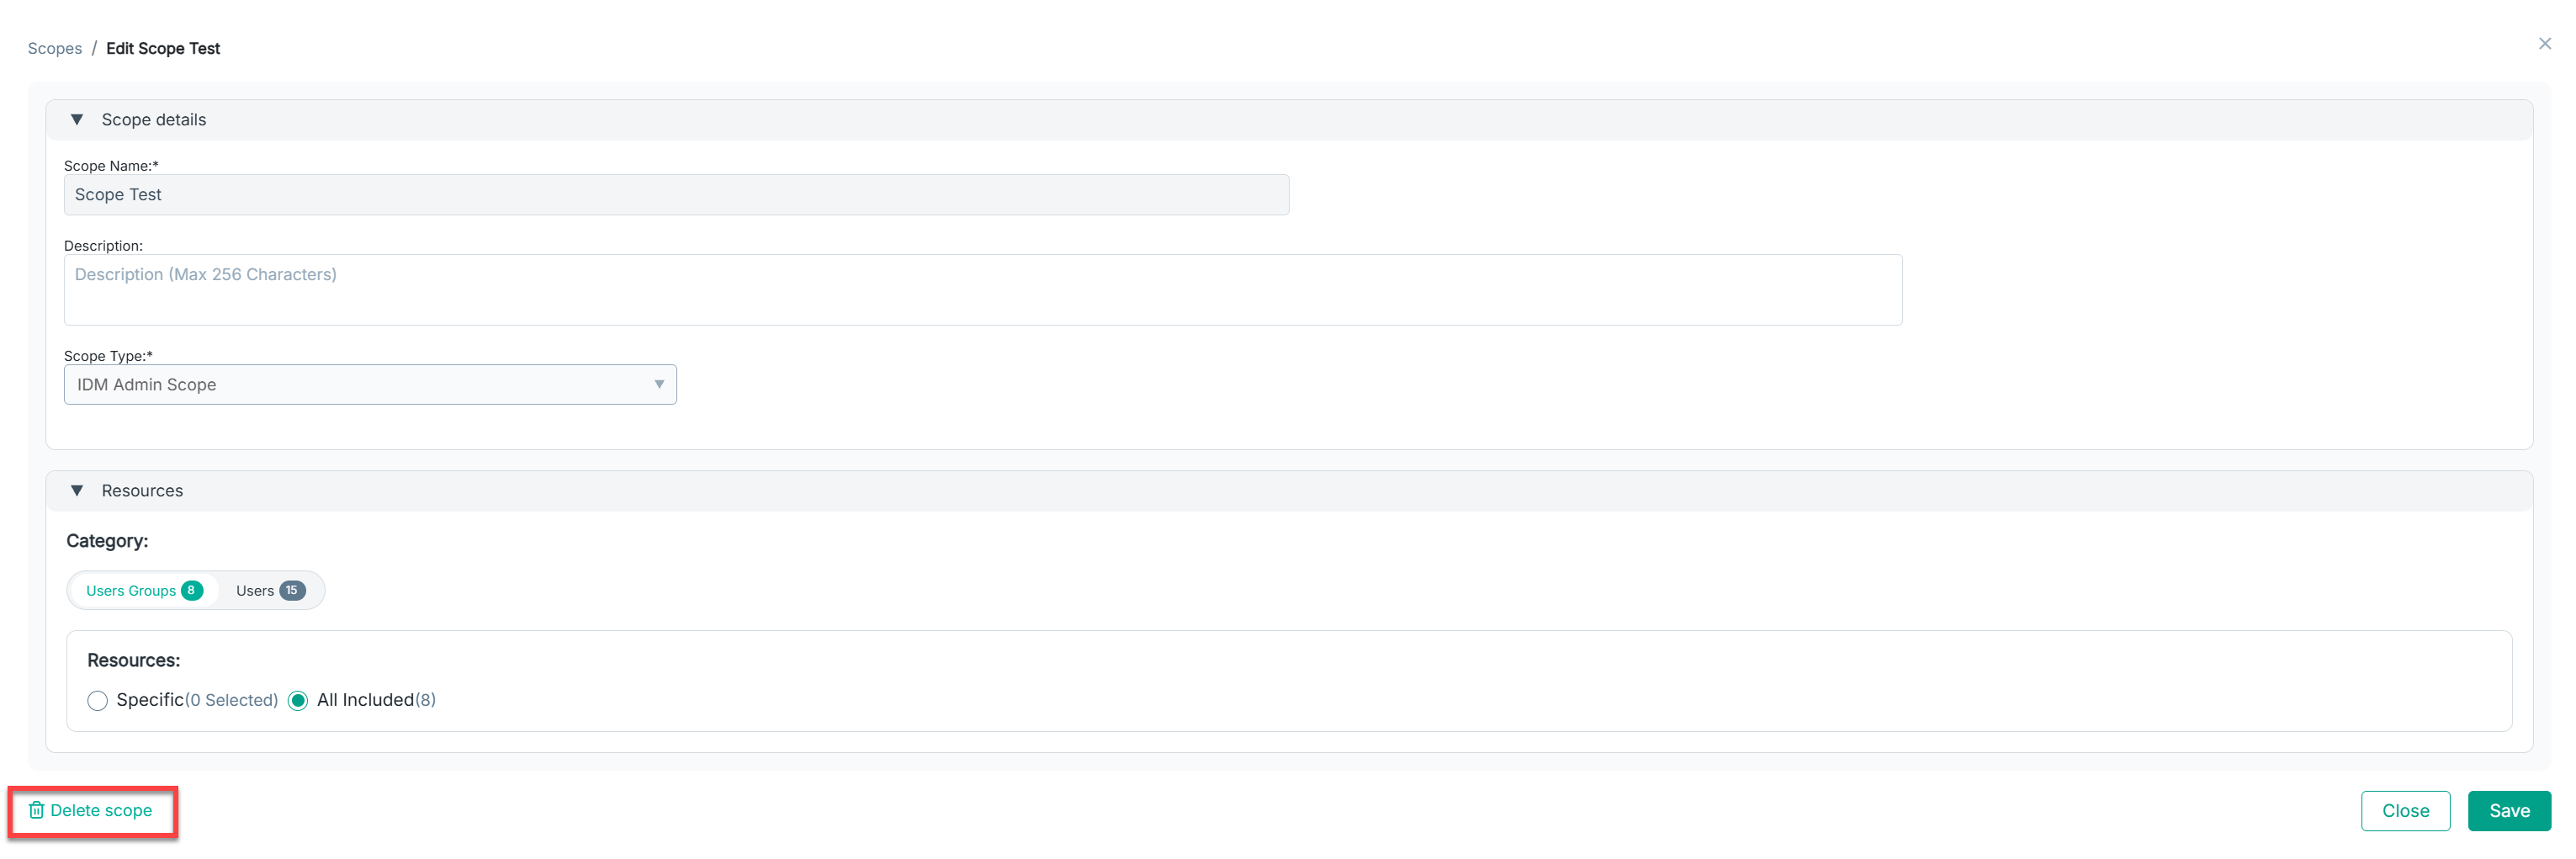The height and width of the screenshot is (859, 2576).
Task: Collapse the Resources section triangle
Action: [77, 491]
